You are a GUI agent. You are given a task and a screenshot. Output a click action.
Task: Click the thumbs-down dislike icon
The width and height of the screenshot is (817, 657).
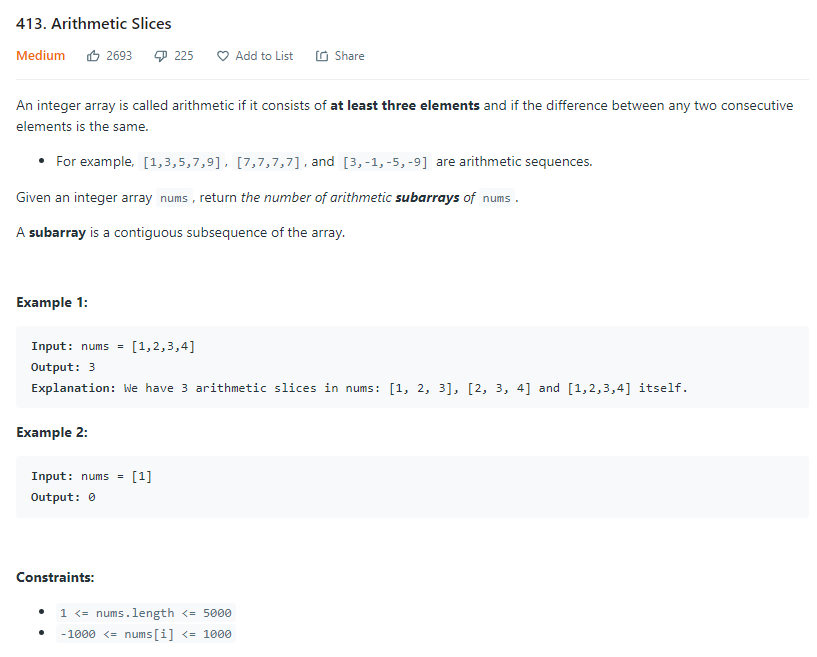click(160, 56)
